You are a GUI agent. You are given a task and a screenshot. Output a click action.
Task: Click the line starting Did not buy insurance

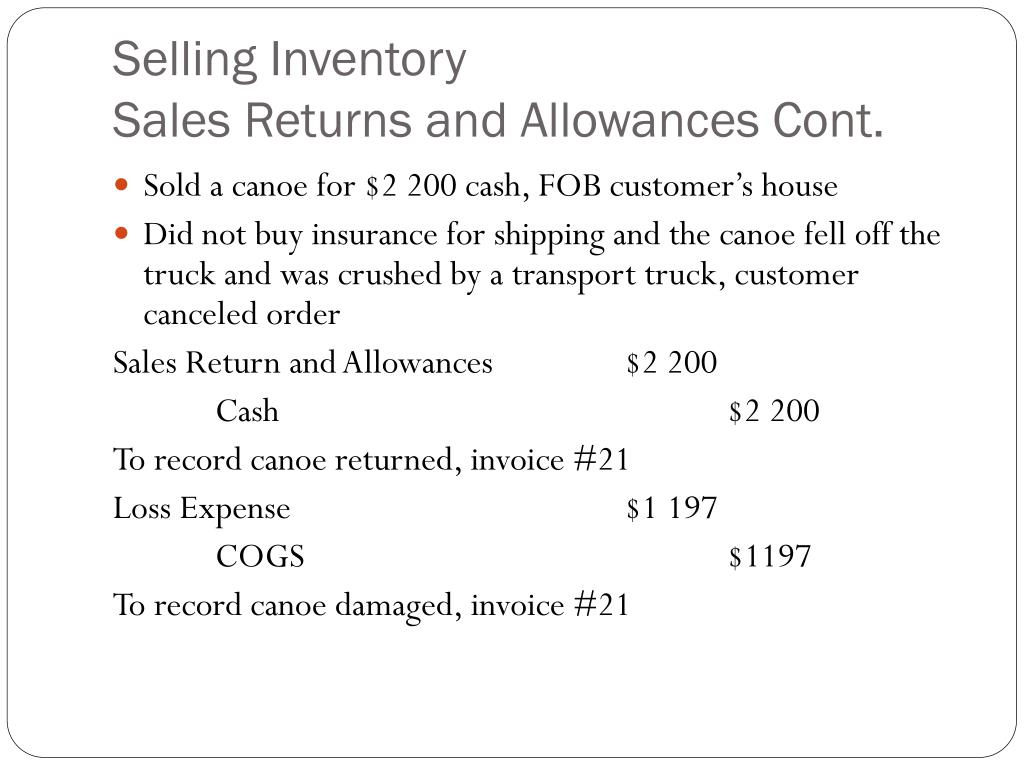coord(542,235)
